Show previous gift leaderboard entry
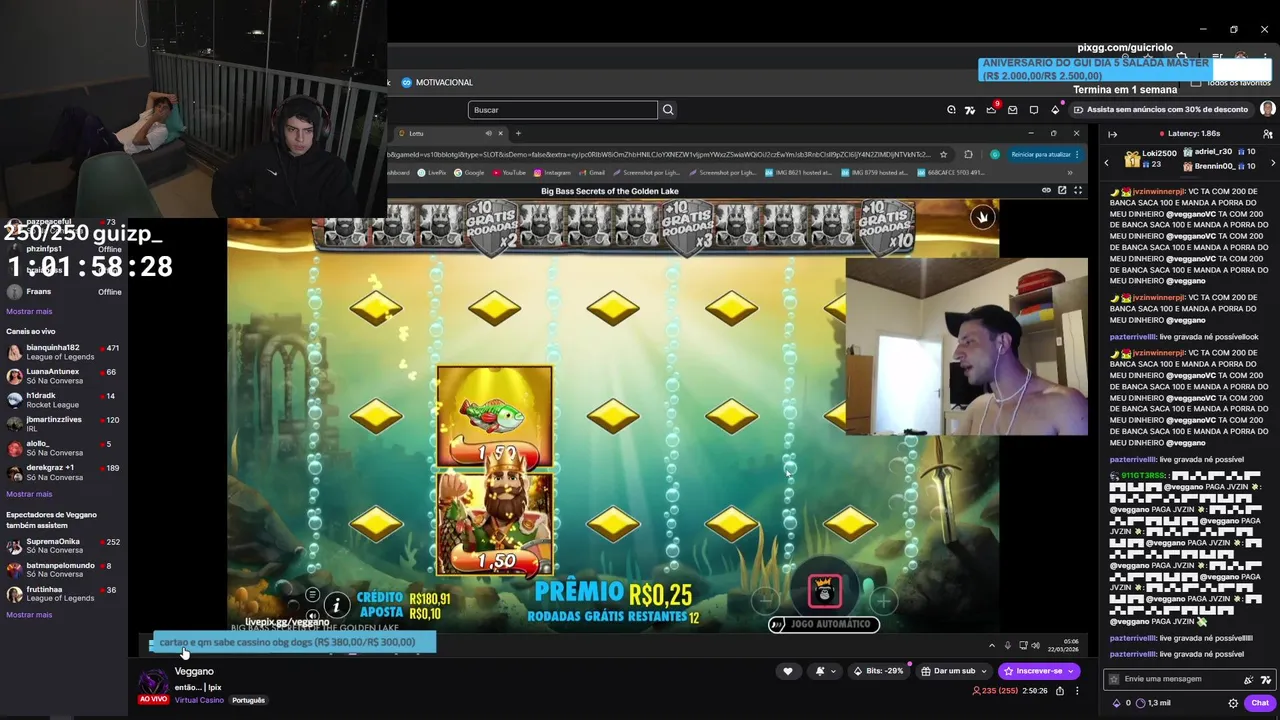The width and height of the screenshot is (1280, 720). 1106,162
